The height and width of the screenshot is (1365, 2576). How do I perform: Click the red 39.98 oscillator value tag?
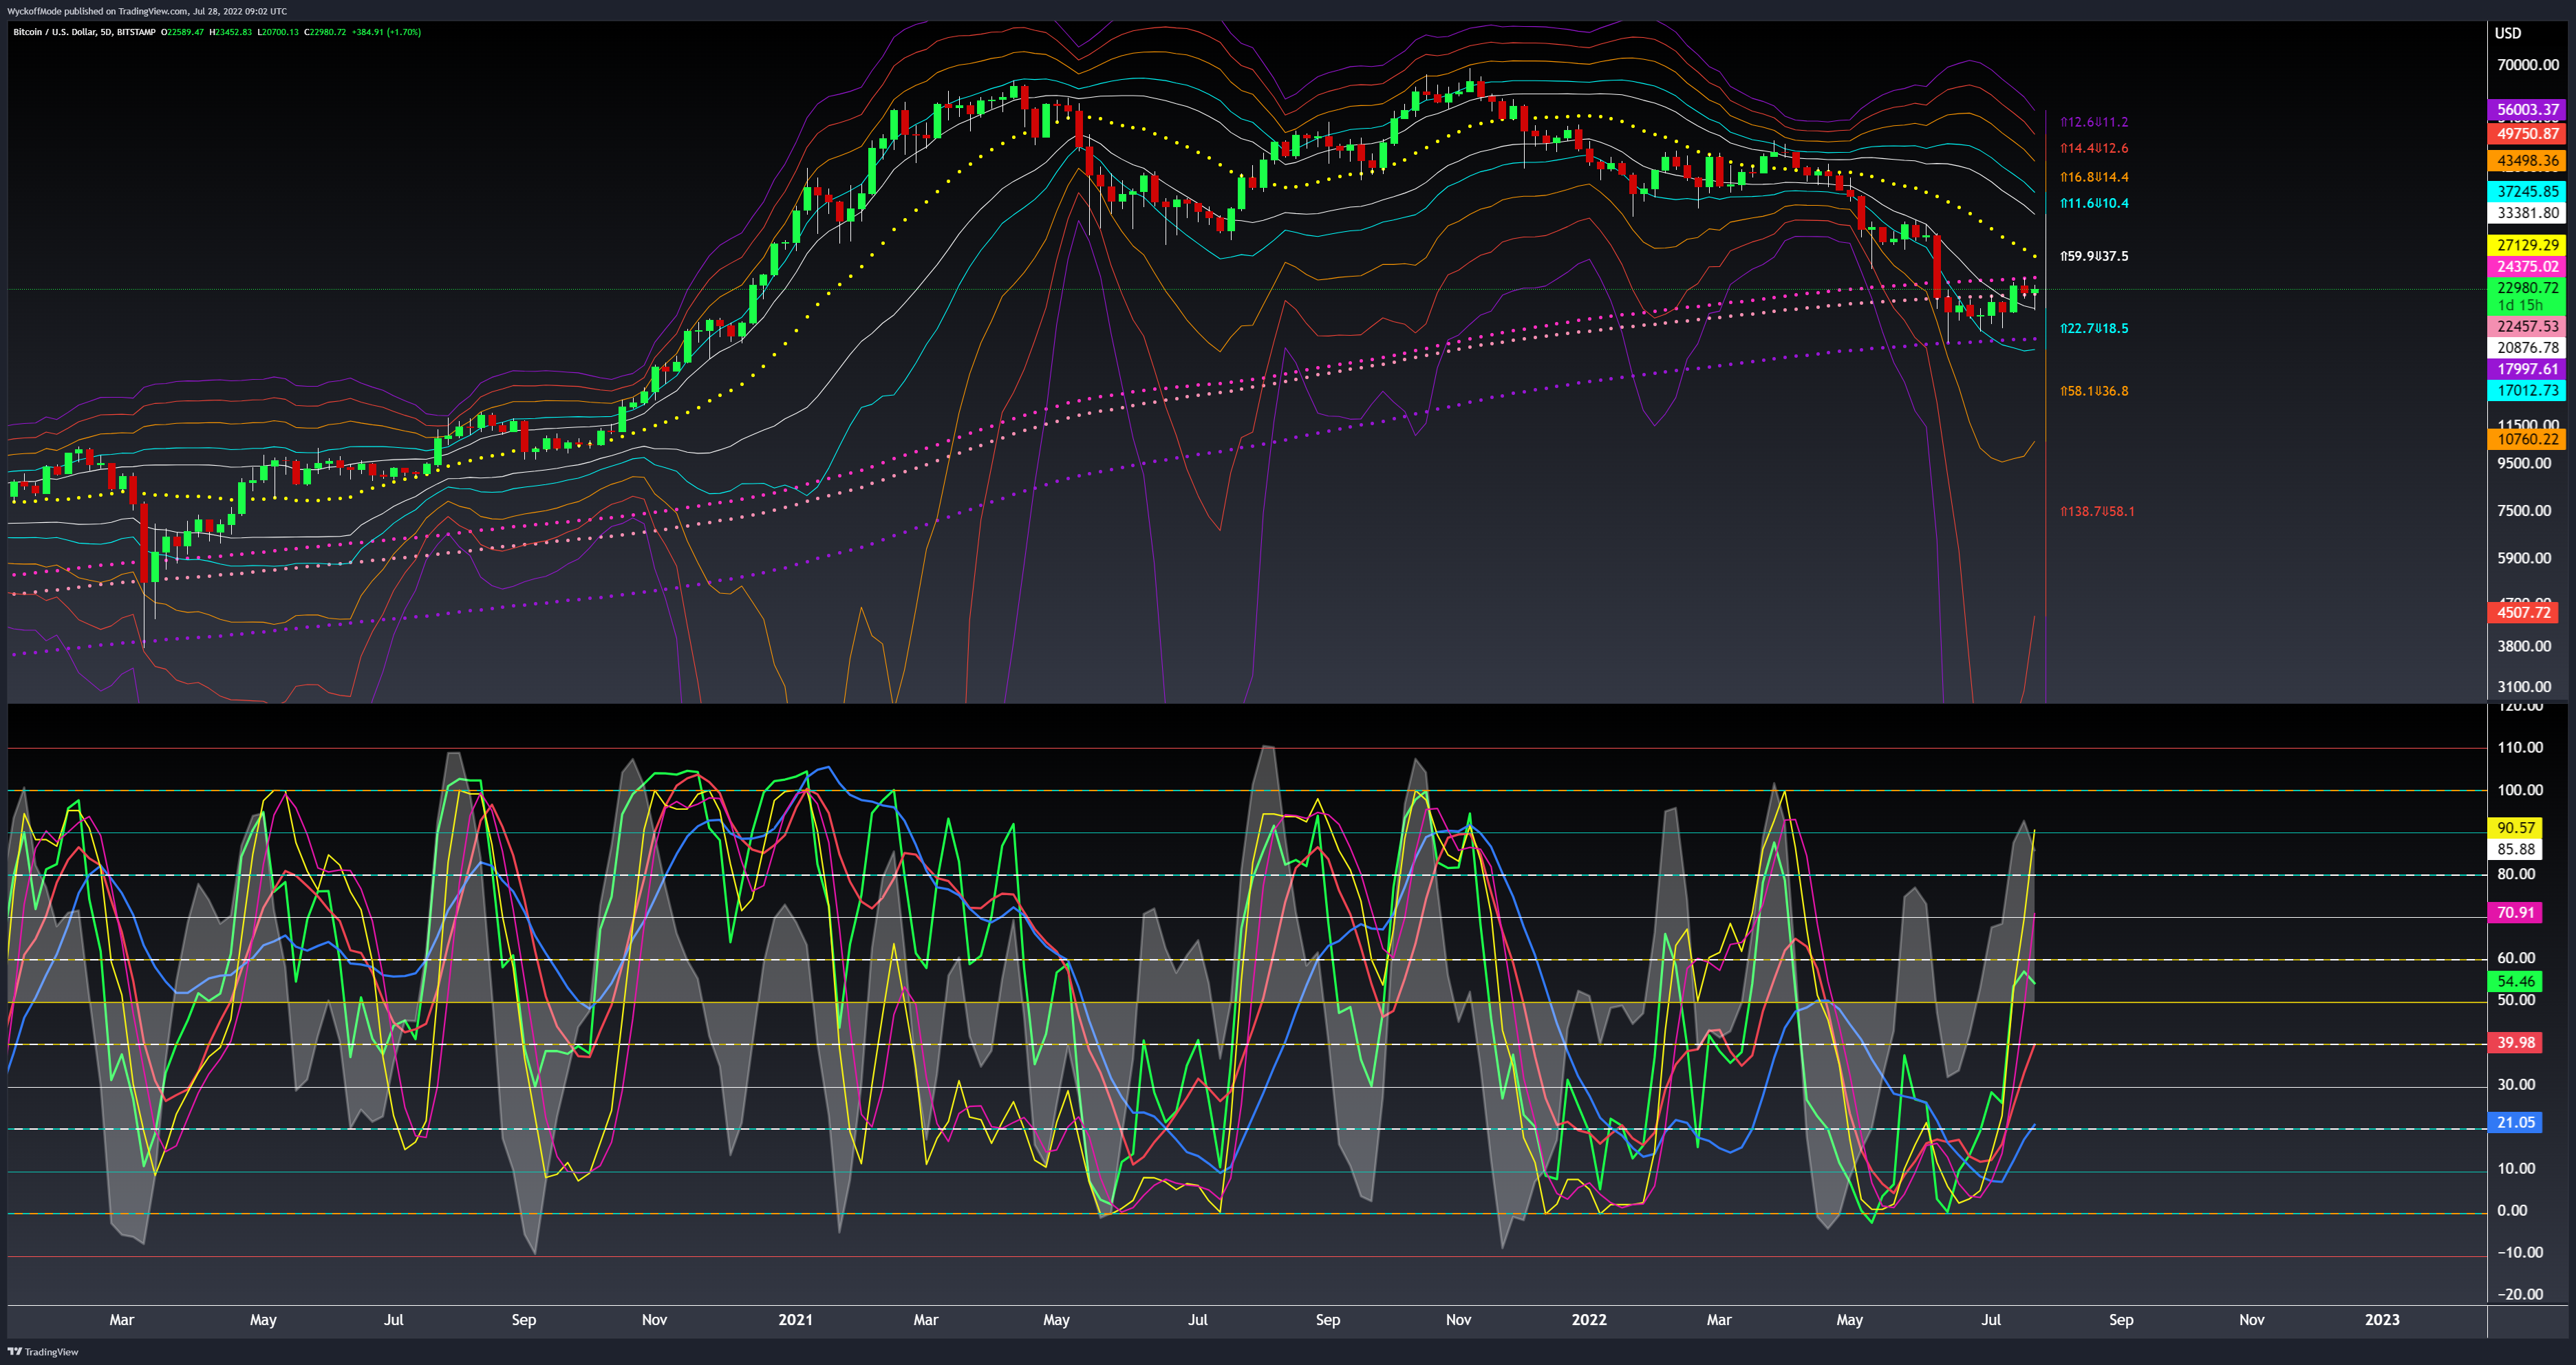point(2516,1043)
